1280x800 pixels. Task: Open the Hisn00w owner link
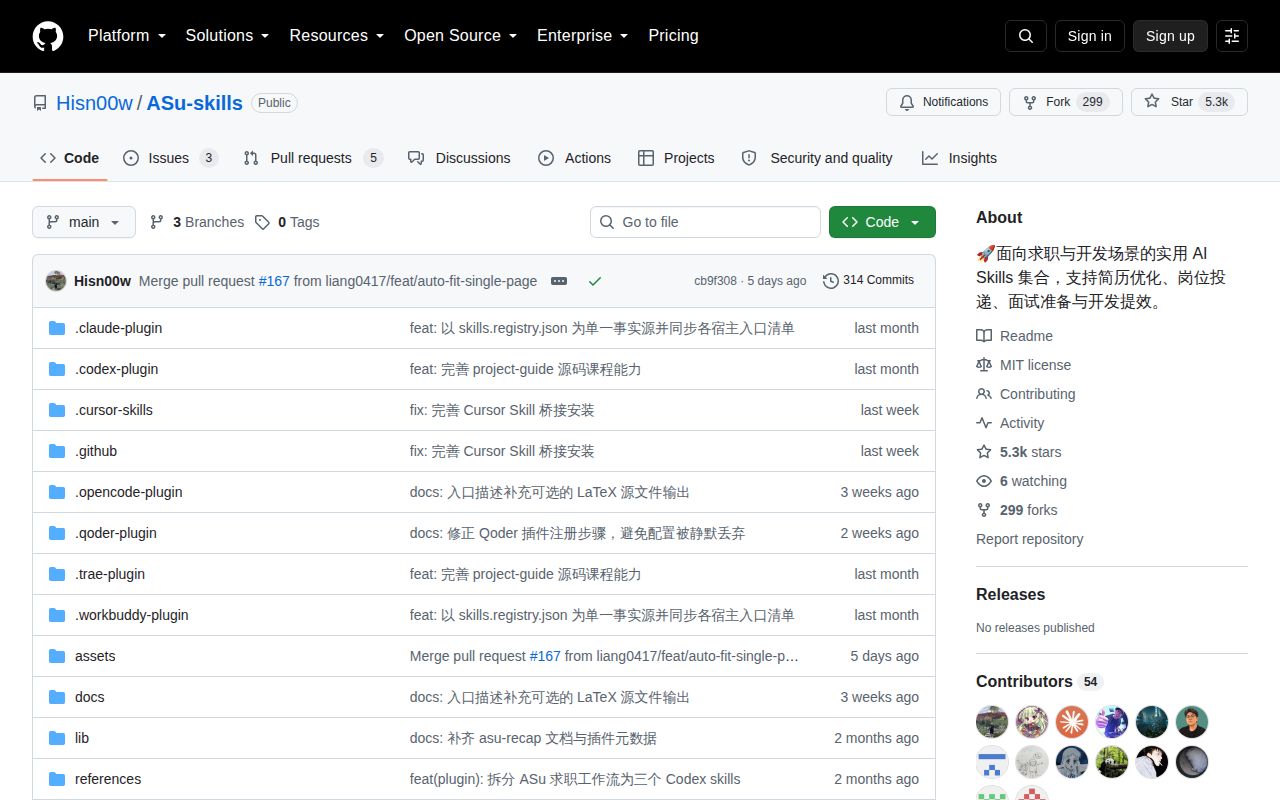pyautogui.click(x=95, y=103)
